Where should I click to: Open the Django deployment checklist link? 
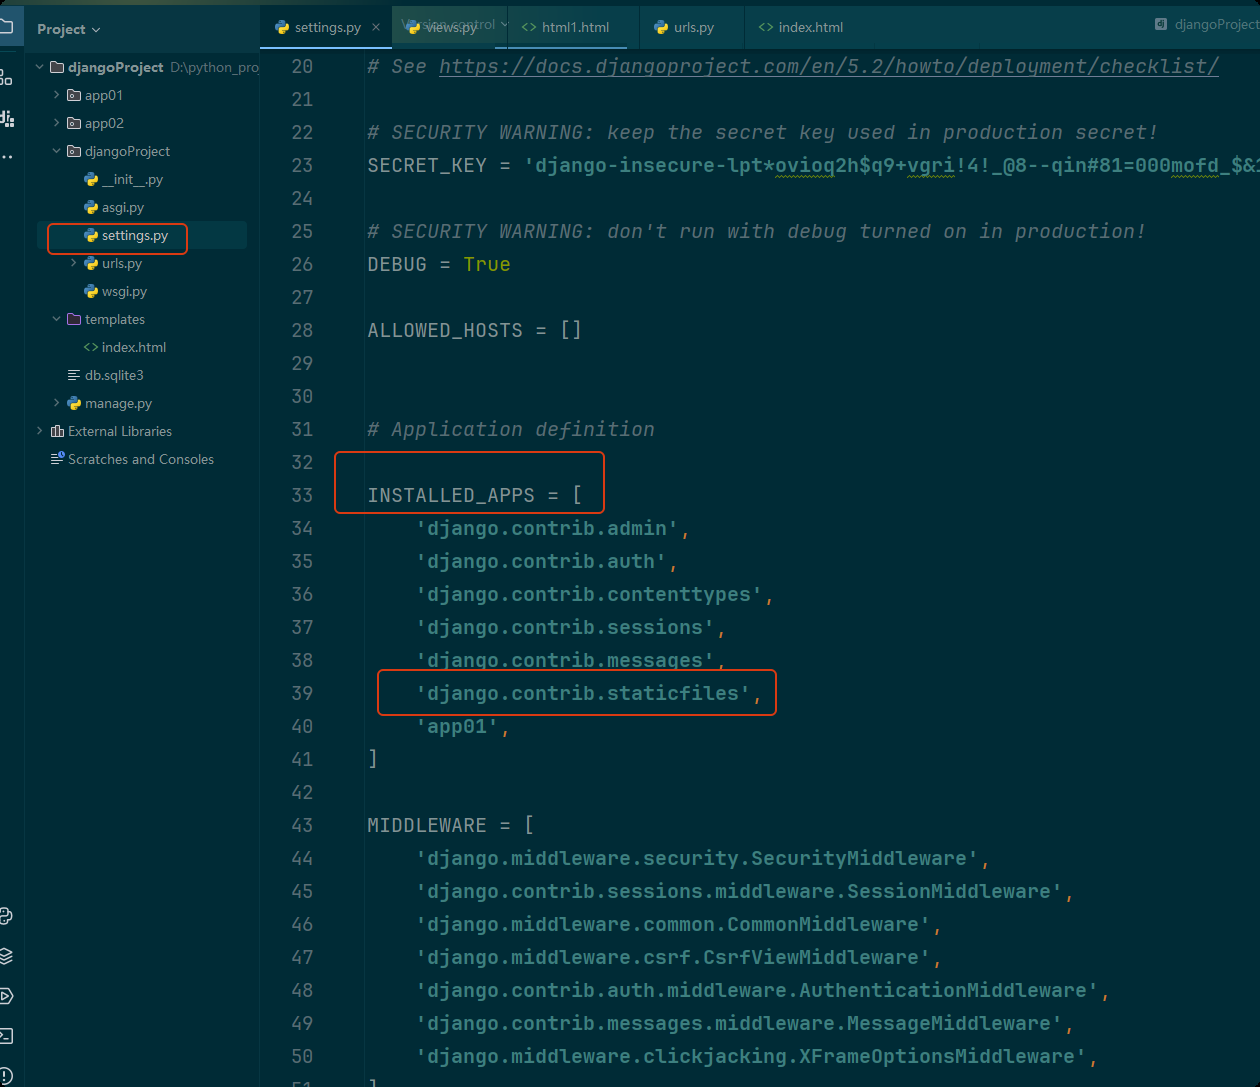[829, 67]
